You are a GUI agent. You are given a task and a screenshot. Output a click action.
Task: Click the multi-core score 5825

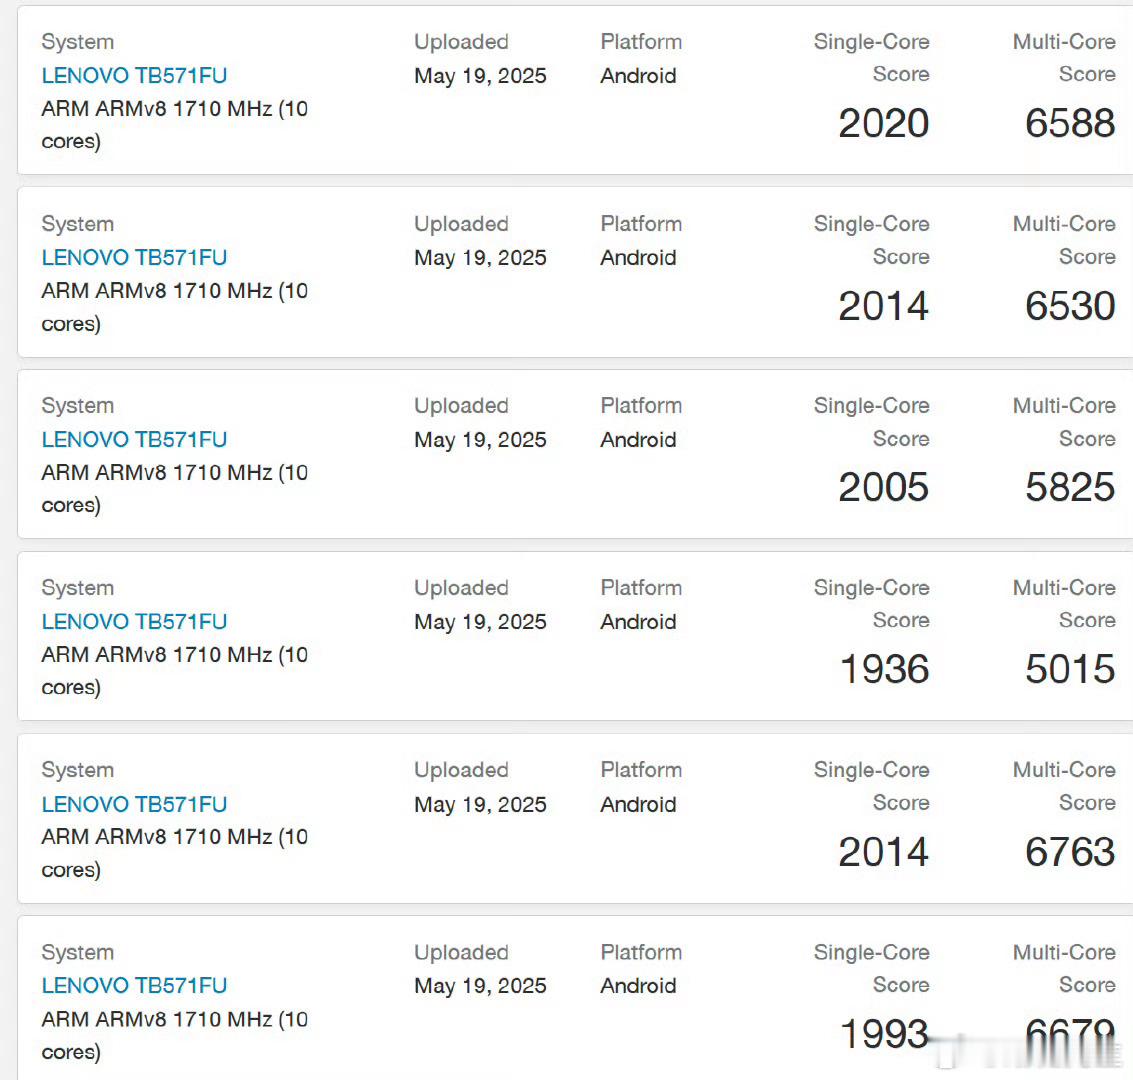1070,487
